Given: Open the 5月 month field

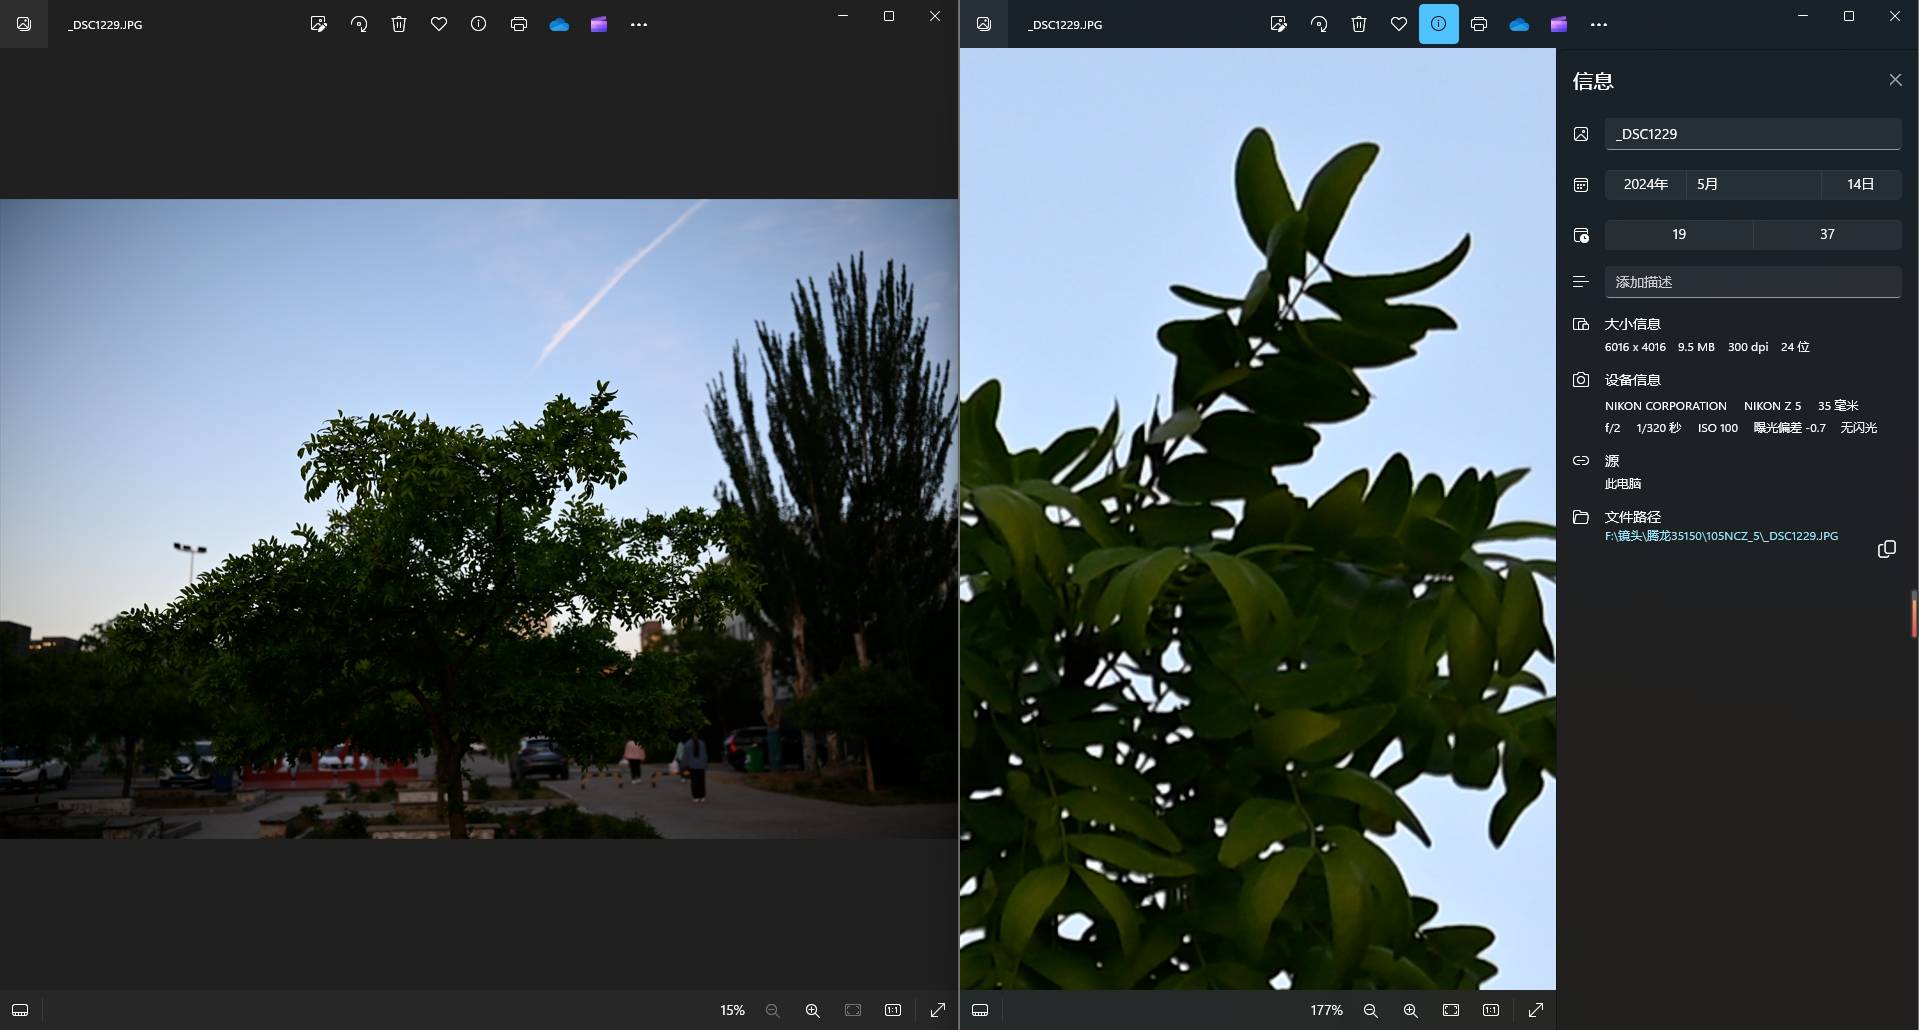Looking at the screenshot, I should pyautogui.click(x=1752, y=184).
